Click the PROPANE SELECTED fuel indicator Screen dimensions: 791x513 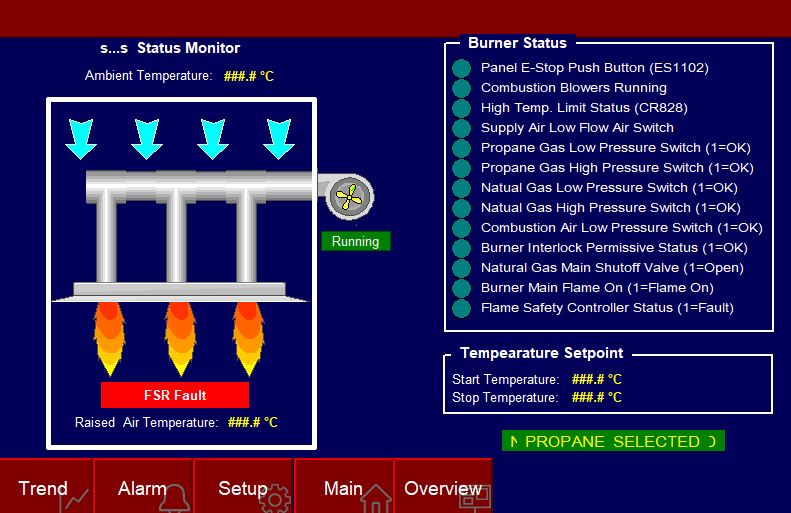tap(612, 441)
